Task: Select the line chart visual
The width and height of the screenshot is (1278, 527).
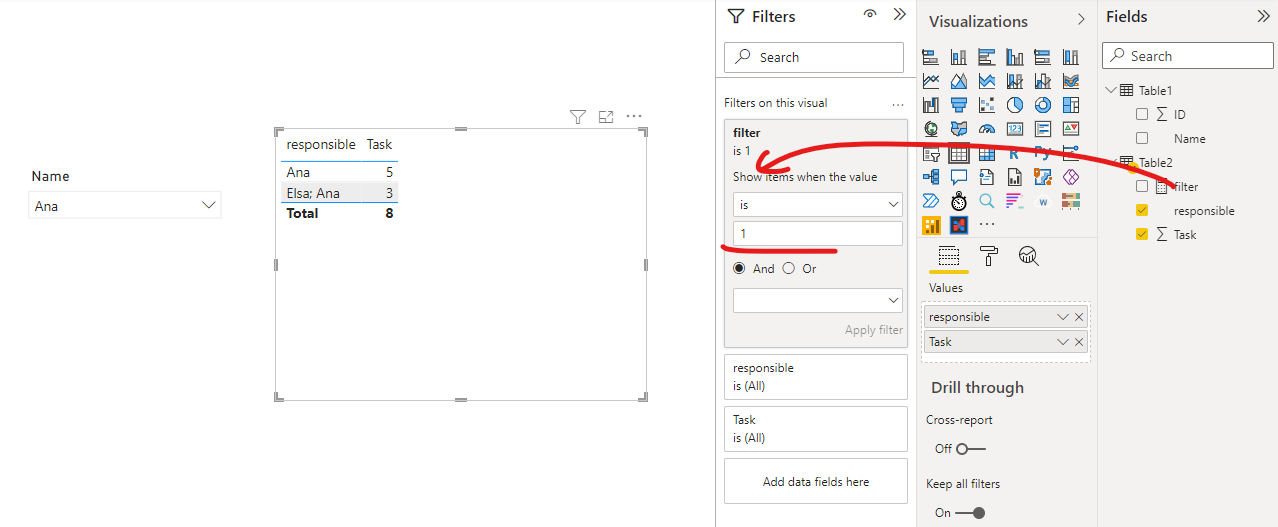Action: click(x=931, y=81)
